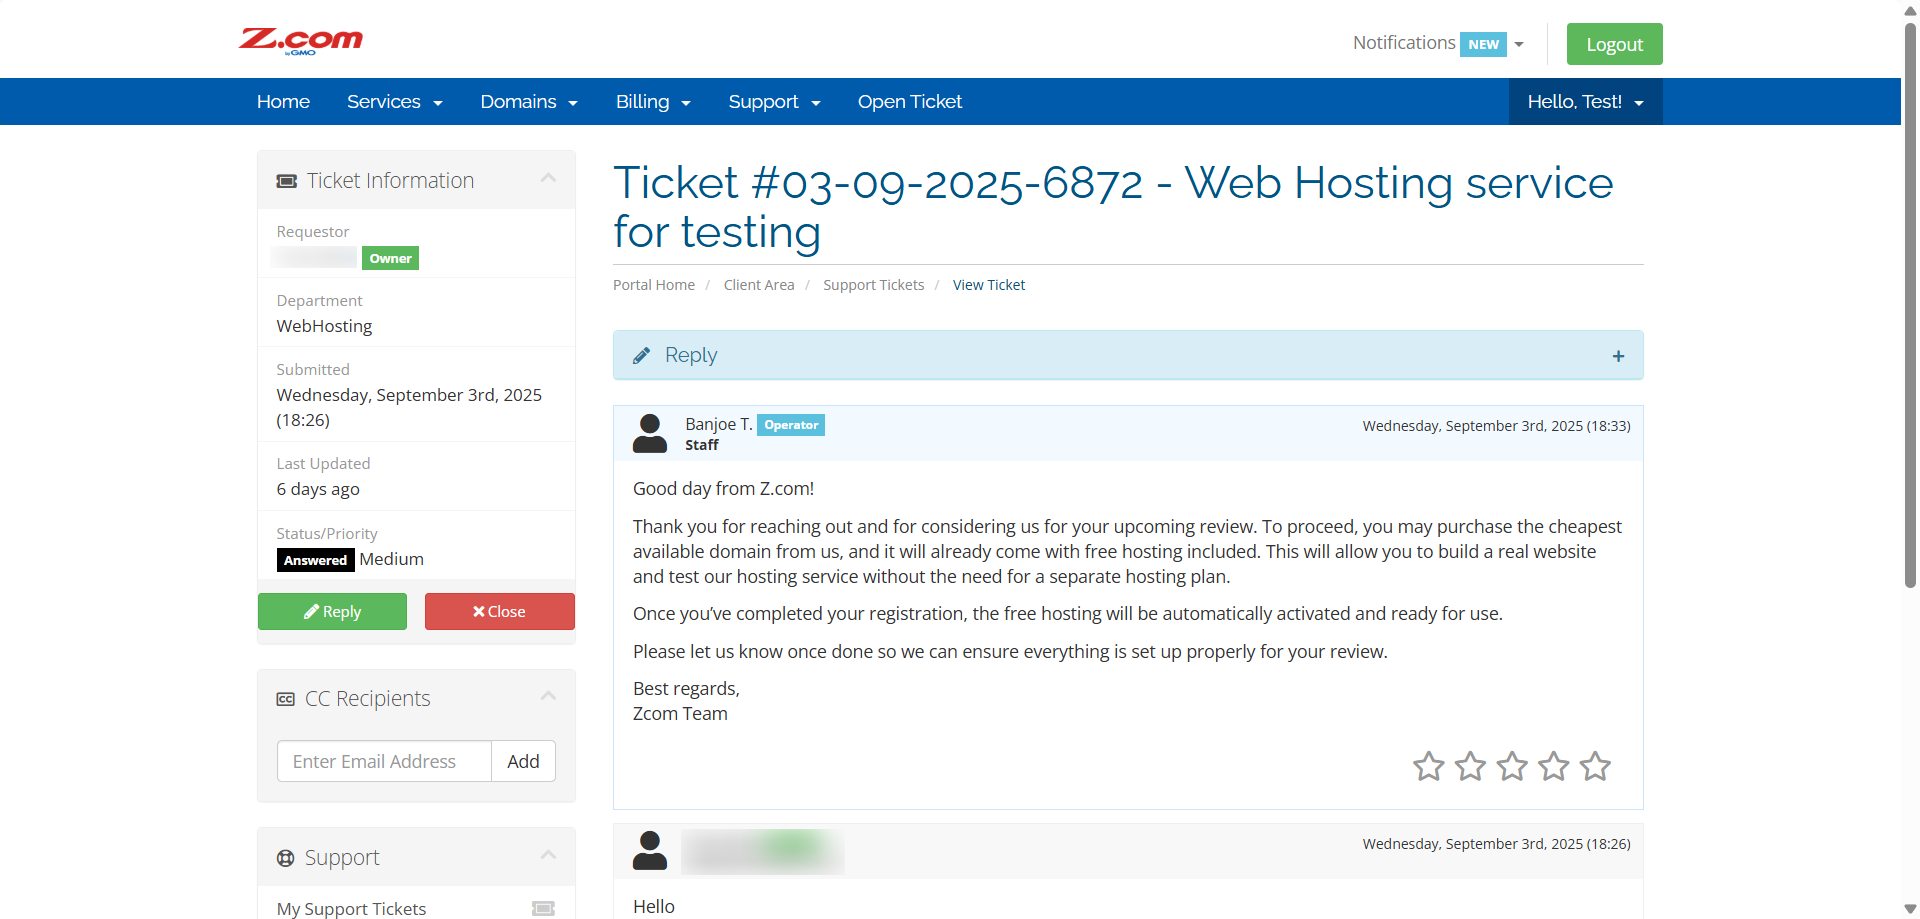Screen dimensions: 1920x919
Task: Click the Operator badge
Action: pos(791,425)
